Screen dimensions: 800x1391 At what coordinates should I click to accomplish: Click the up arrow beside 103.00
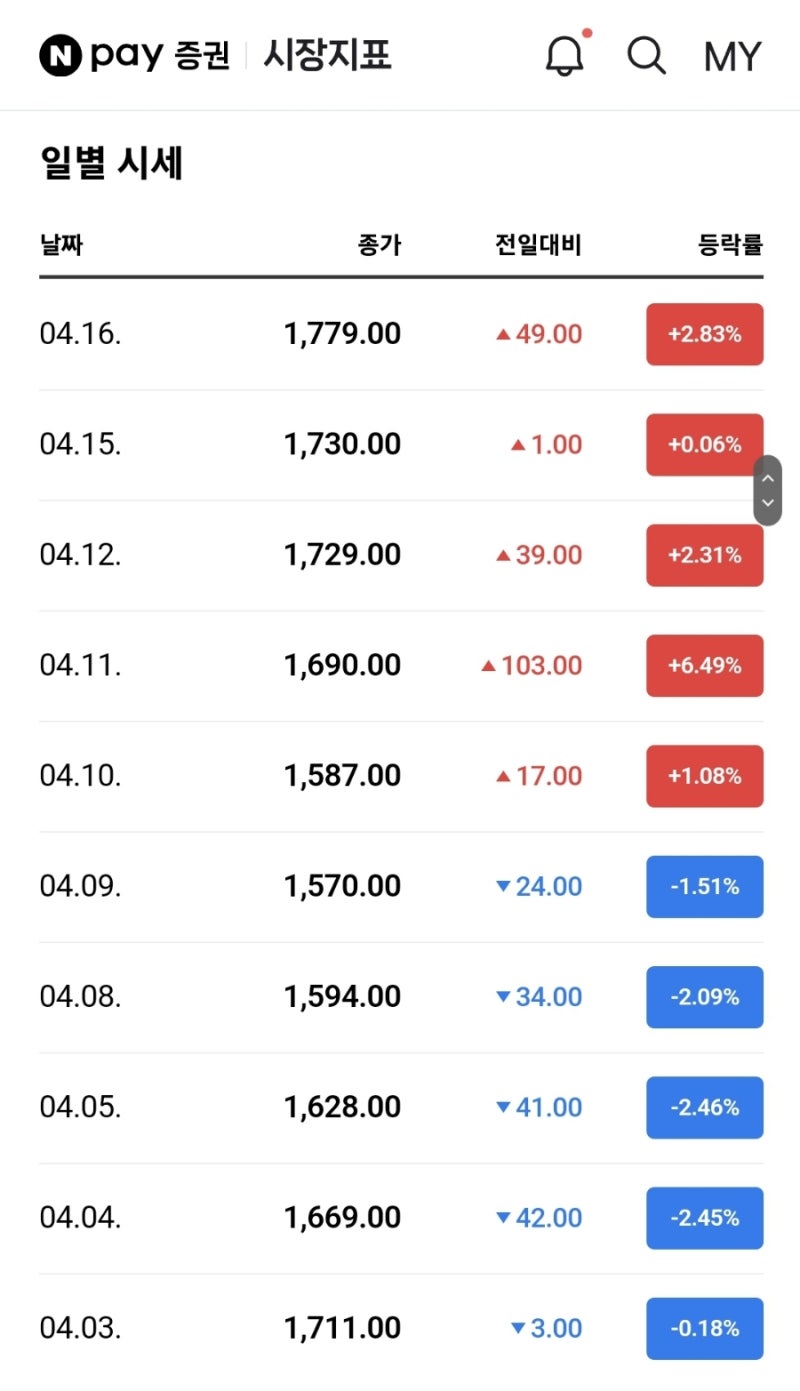tap(488, 665)
